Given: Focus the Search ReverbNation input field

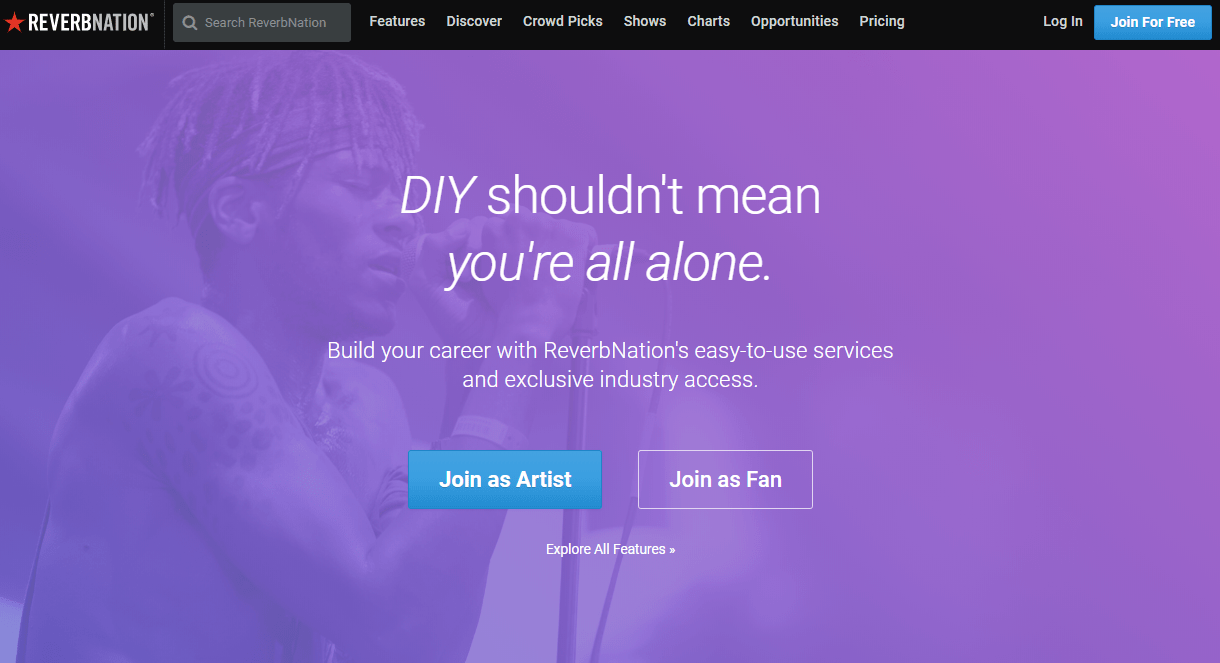Looking at the screenshot, I should point(262,22).
